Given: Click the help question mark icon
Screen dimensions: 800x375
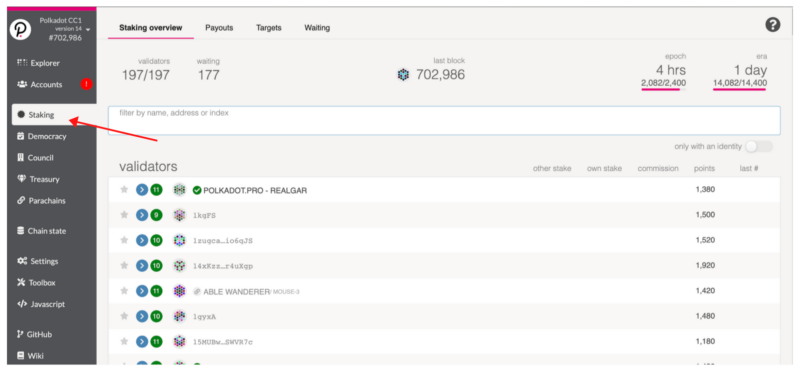Looking at the screenshot, I should tap(773, 25).
